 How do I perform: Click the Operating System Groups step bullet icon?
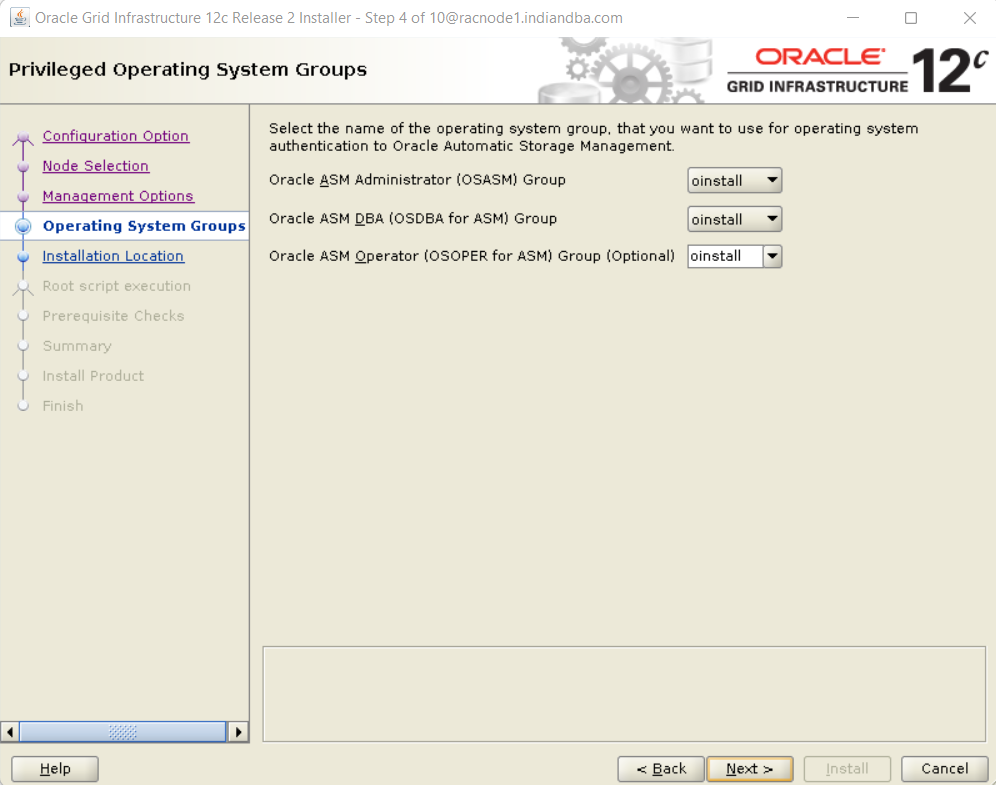pyautogui.click(x=24, y=226)
